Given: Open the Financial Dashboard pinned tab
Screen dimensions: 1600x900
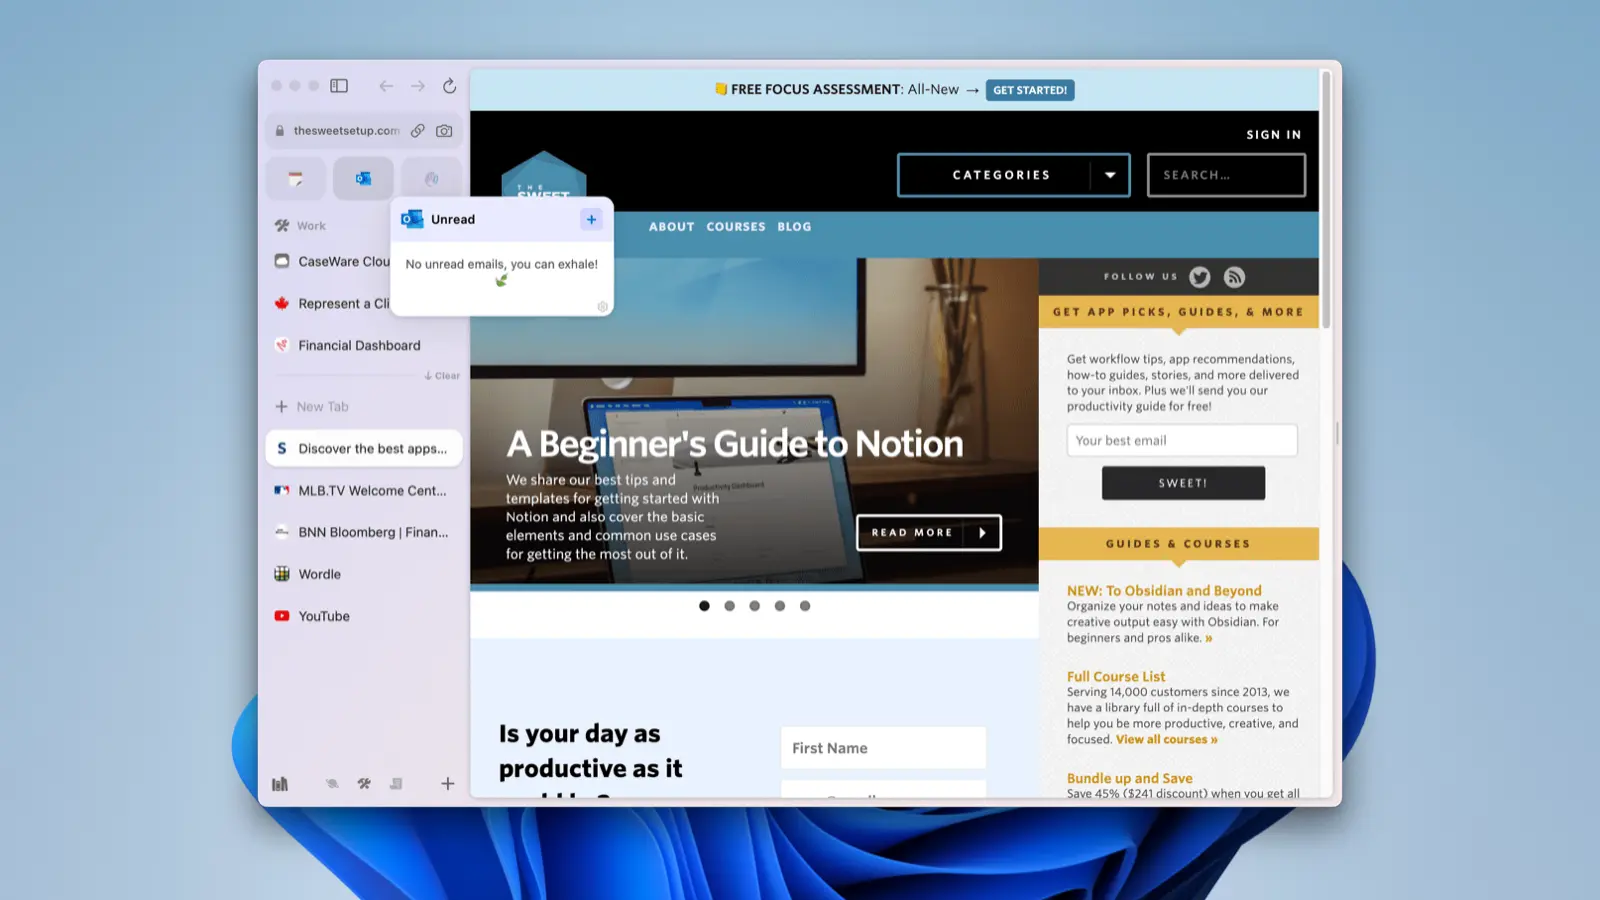Looking at the screenshot, I should [359, 346].
